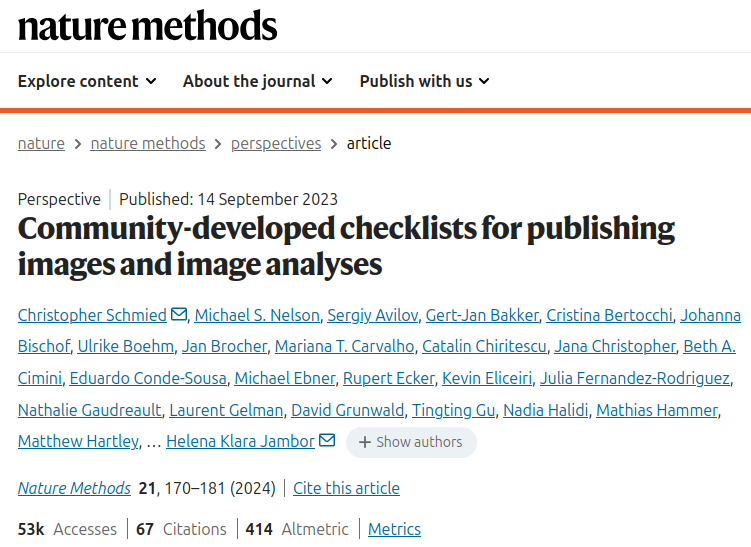Click Cite this article link
Screen dimensions: 751x547
click(x=346, y=488)
